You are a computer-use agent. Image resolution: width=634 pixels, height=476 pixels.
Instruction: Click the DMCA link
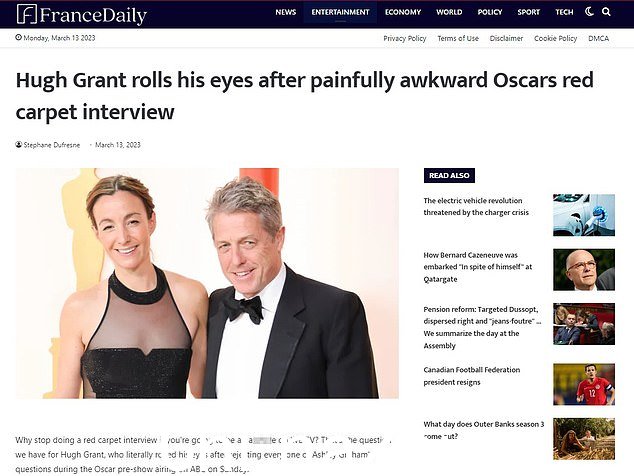click(598, 38)
